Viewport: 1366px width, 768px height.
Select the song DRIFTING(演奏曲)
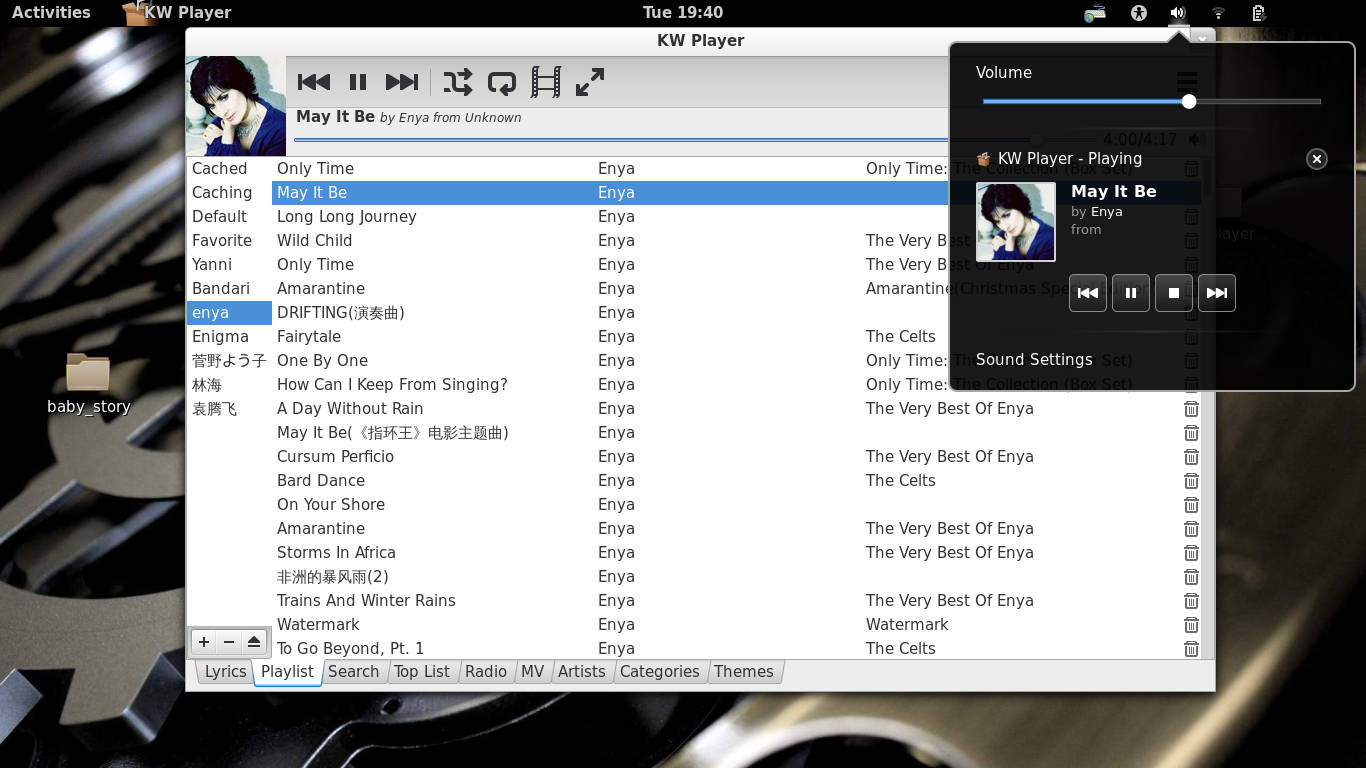coord(340,313)
